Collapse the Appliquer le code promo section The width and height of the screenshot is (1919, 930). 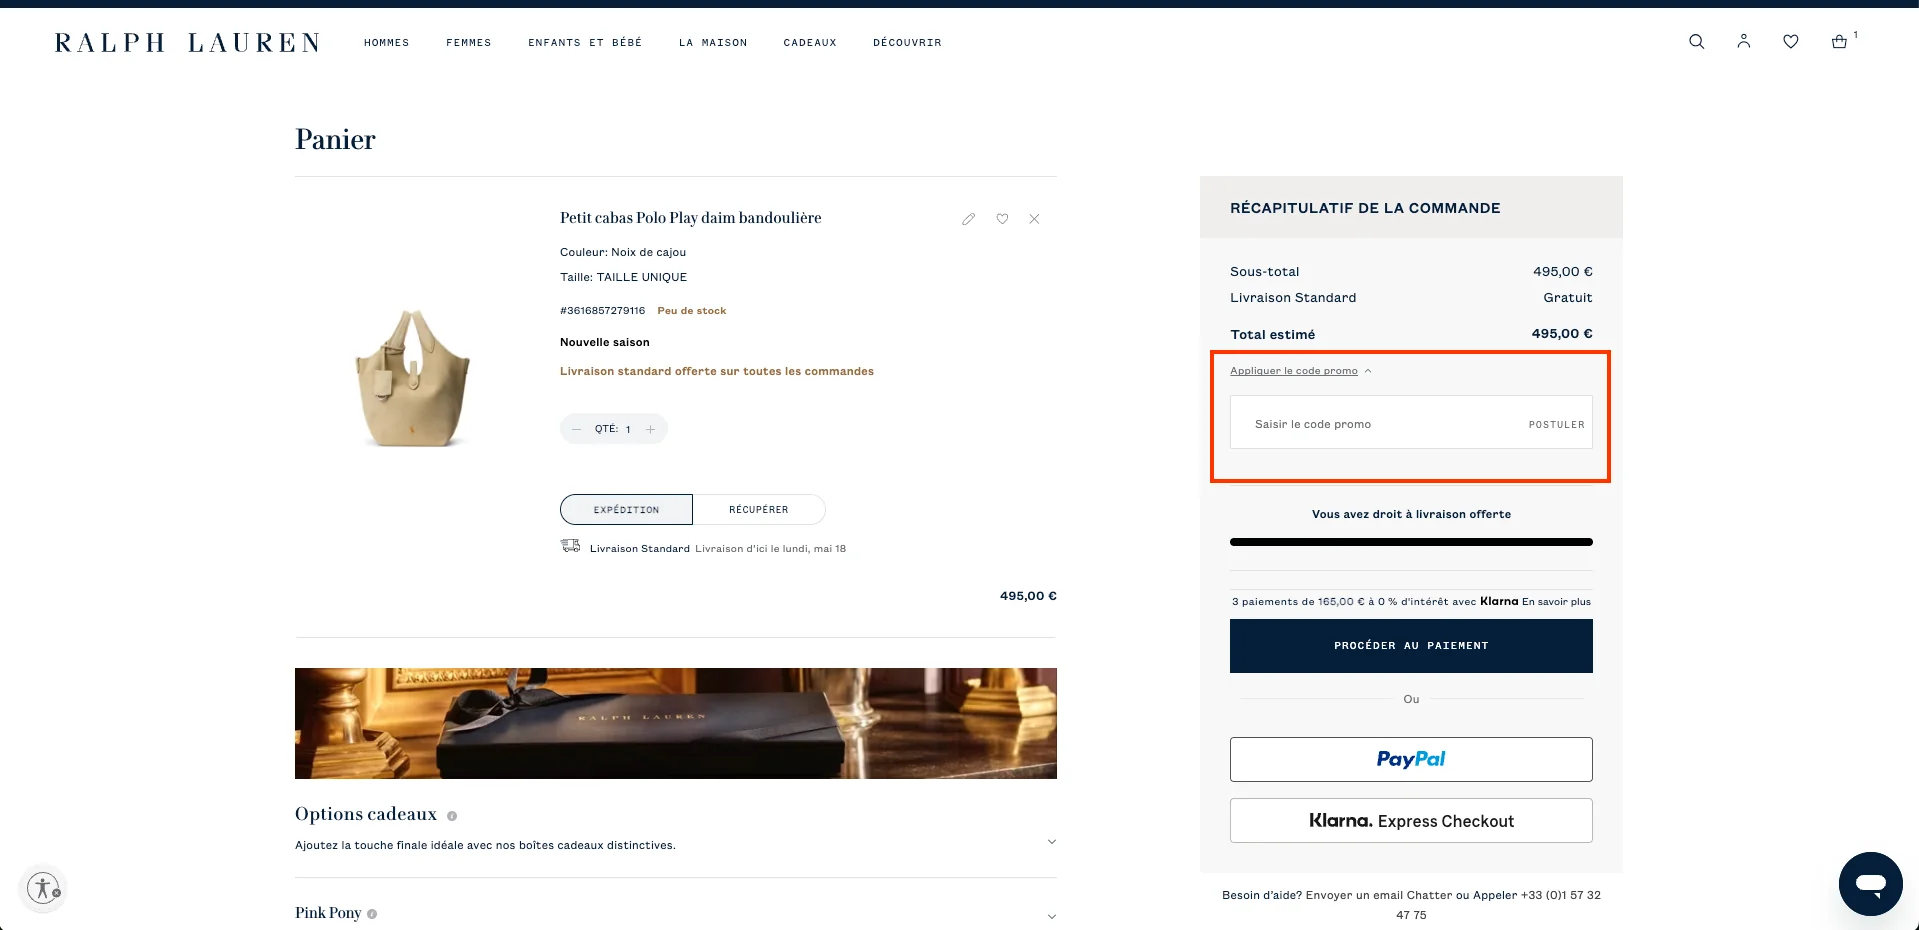pos(1300,371)
